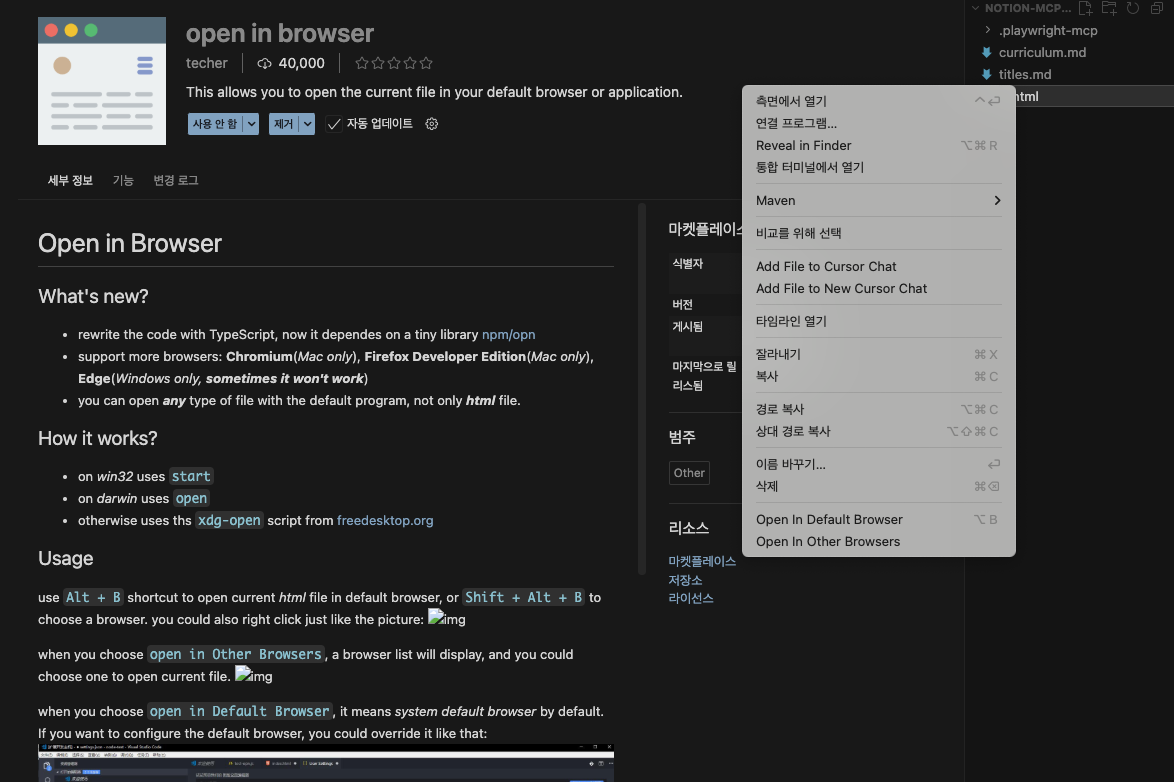Image resolution: width=1174 pixels, height=782 pixels.
Task: Expand the Maven submenu in context menu
Action: [x=878, y=200]
